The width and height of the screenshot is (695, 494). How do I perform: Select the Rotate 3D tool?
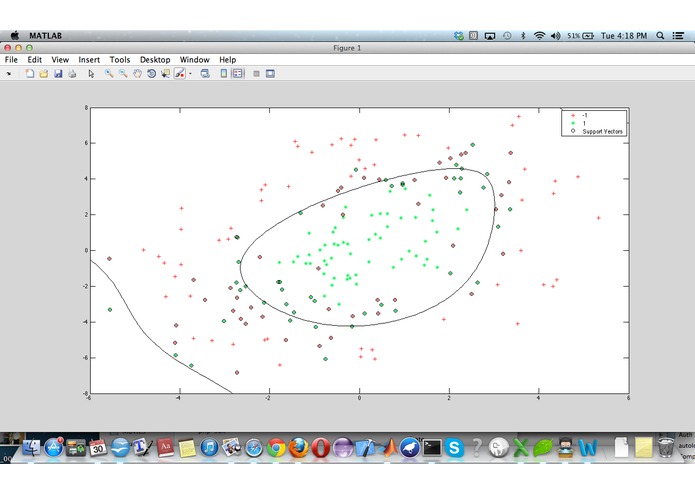point(152,74)
